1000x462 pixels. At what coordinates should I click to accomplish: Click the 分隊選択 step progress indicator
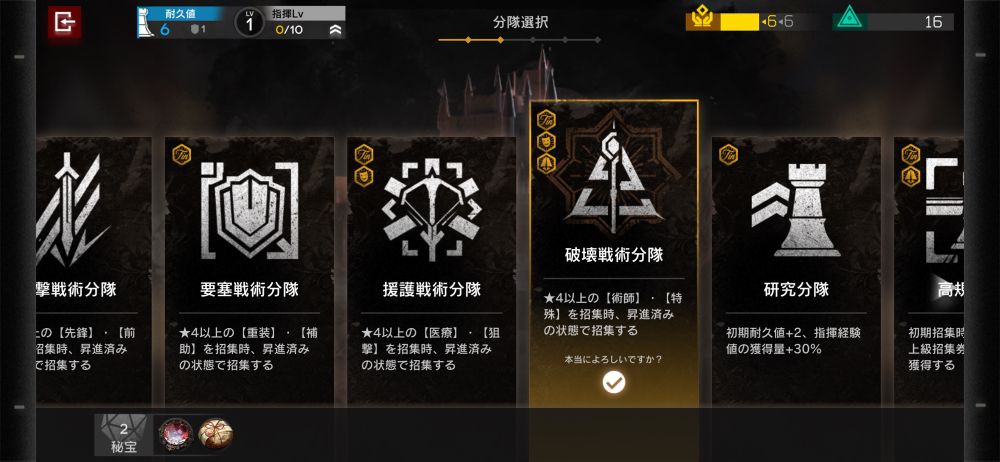pos(519,40)
